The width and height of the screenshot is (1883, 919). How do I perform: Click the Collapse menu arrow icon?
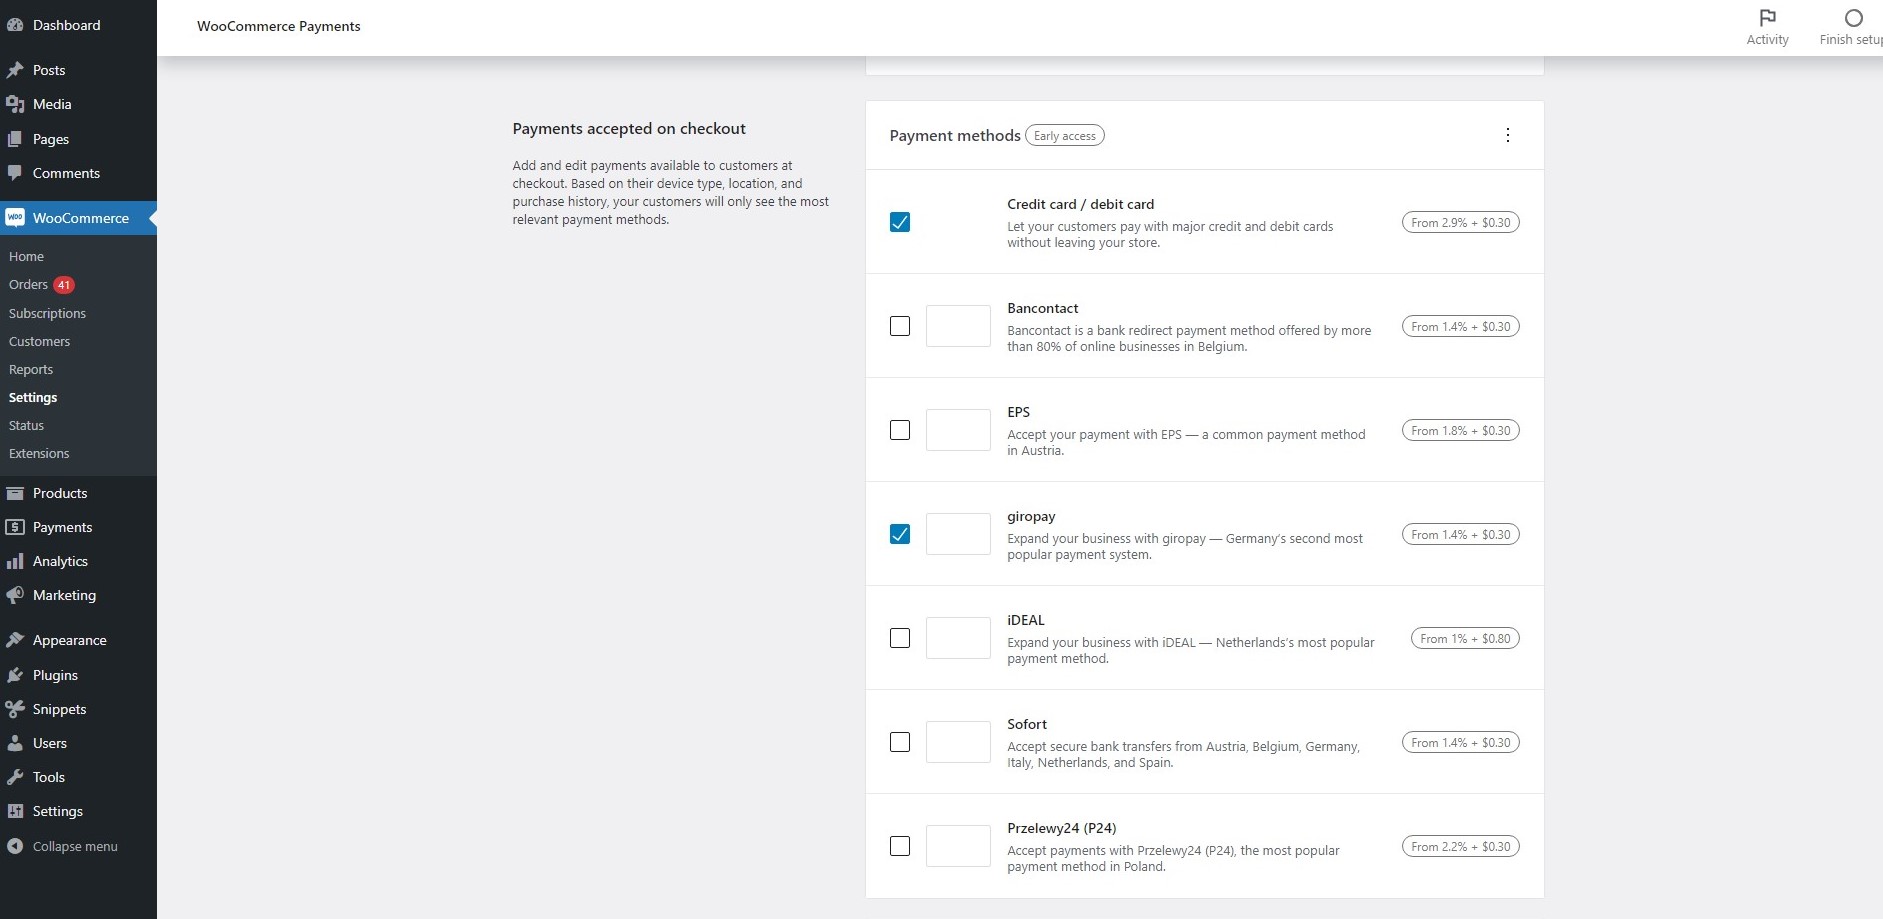point(15,846)
